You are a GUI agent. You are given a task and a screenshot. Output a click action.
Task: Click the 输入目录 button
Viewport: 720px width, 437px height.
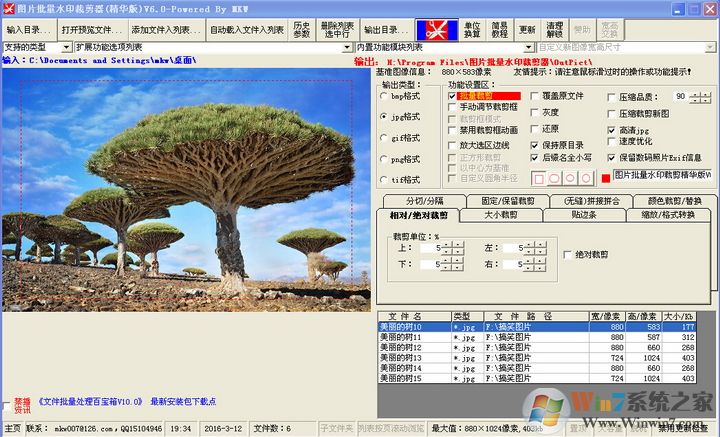(27, 30)
